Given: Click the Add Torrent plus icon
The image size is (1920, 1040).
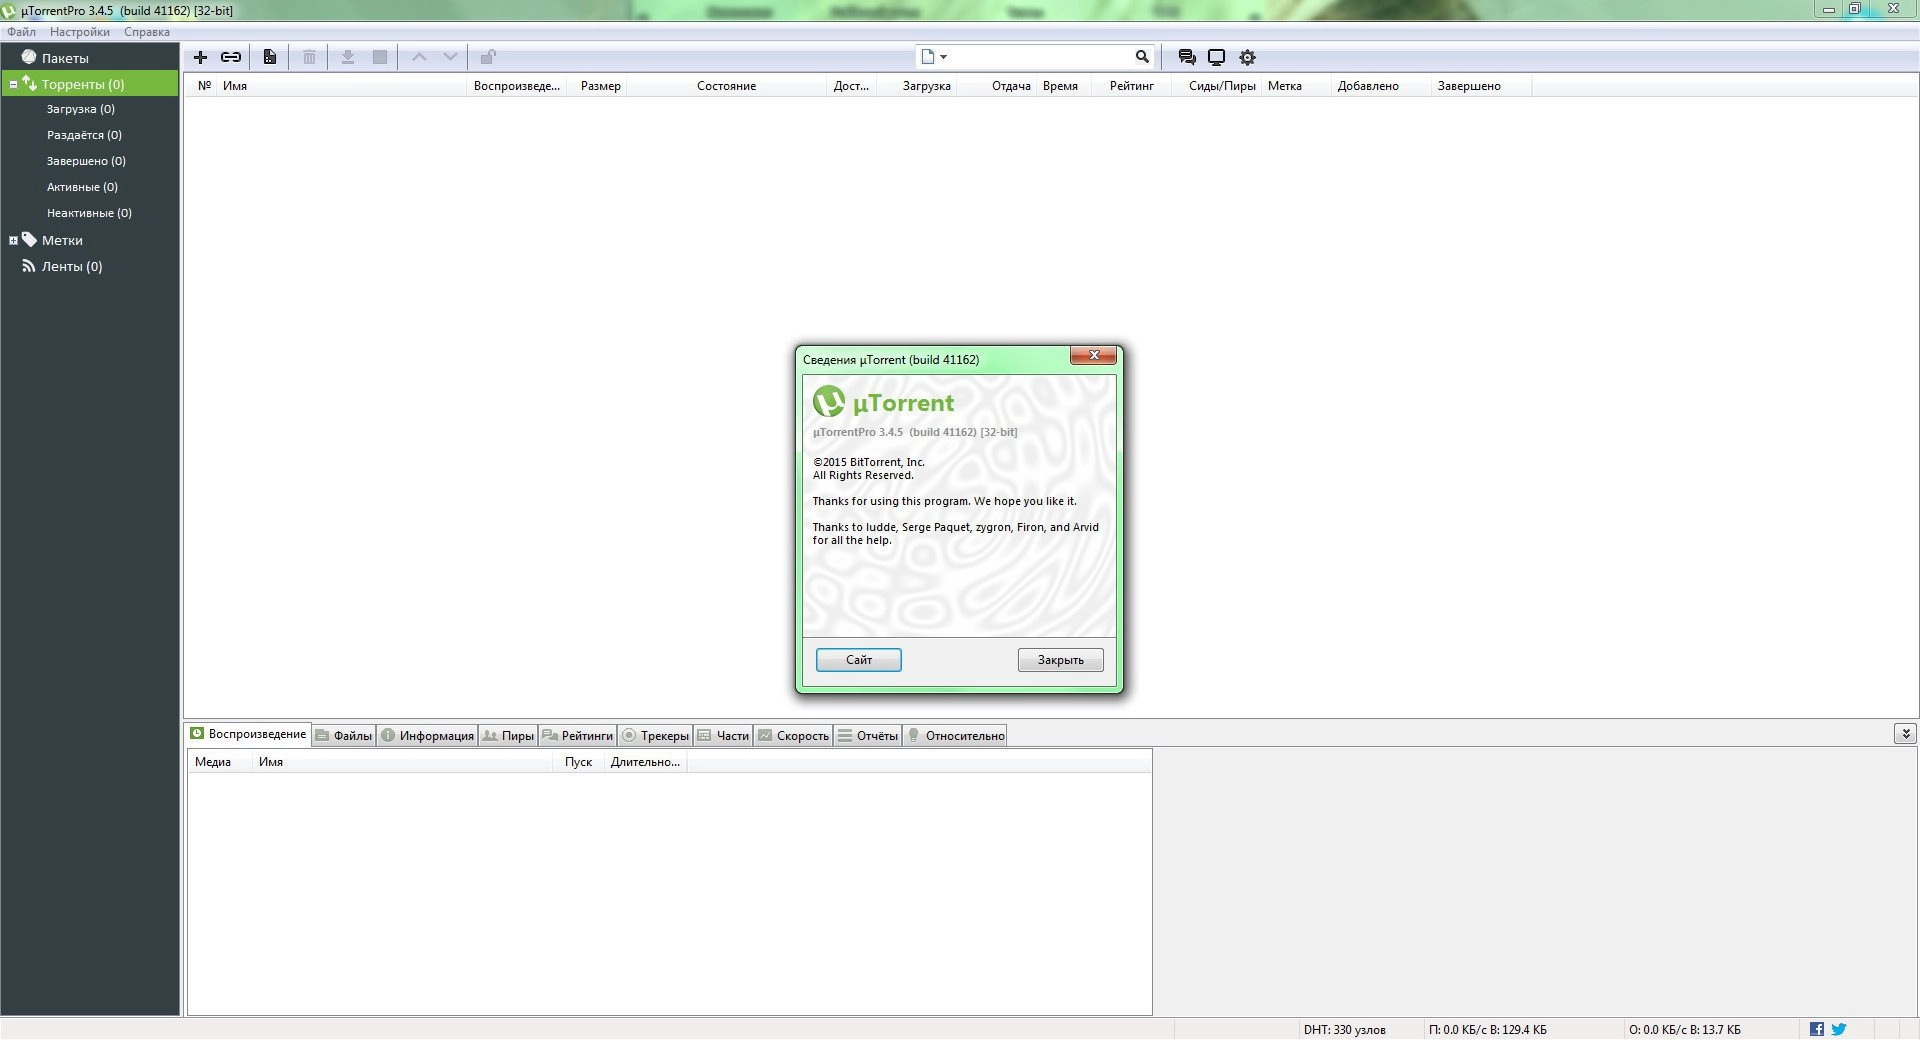Looking at the screenshot, I should [200, 57].
